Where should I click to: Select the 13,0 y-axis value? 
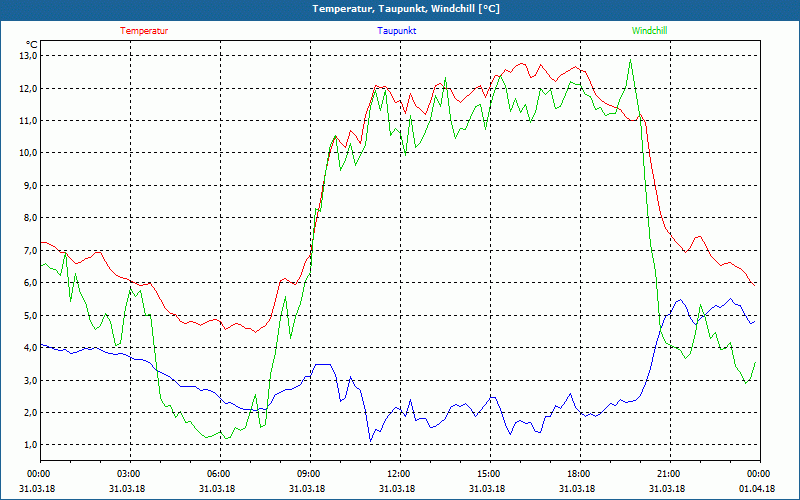(29, 56)
